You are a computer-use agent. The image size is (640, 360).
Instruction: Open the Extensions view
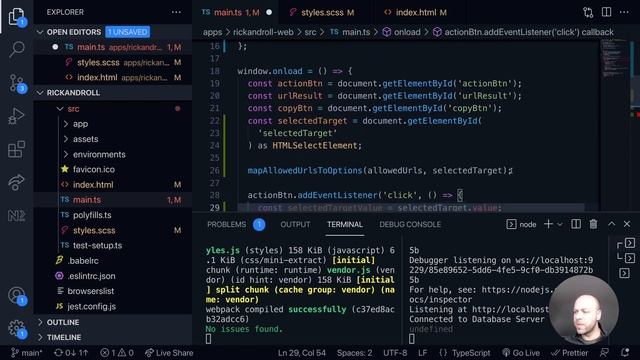click(16, 149)
